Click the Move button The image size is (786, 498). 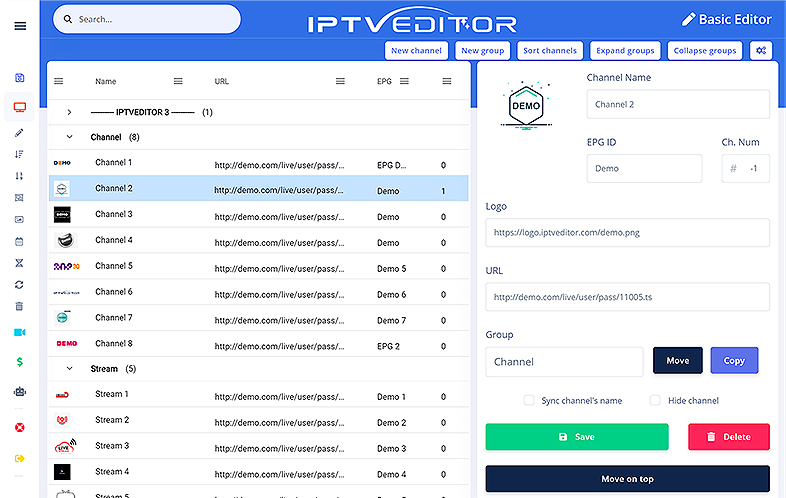pyautogui.click(x=678, y=361)
